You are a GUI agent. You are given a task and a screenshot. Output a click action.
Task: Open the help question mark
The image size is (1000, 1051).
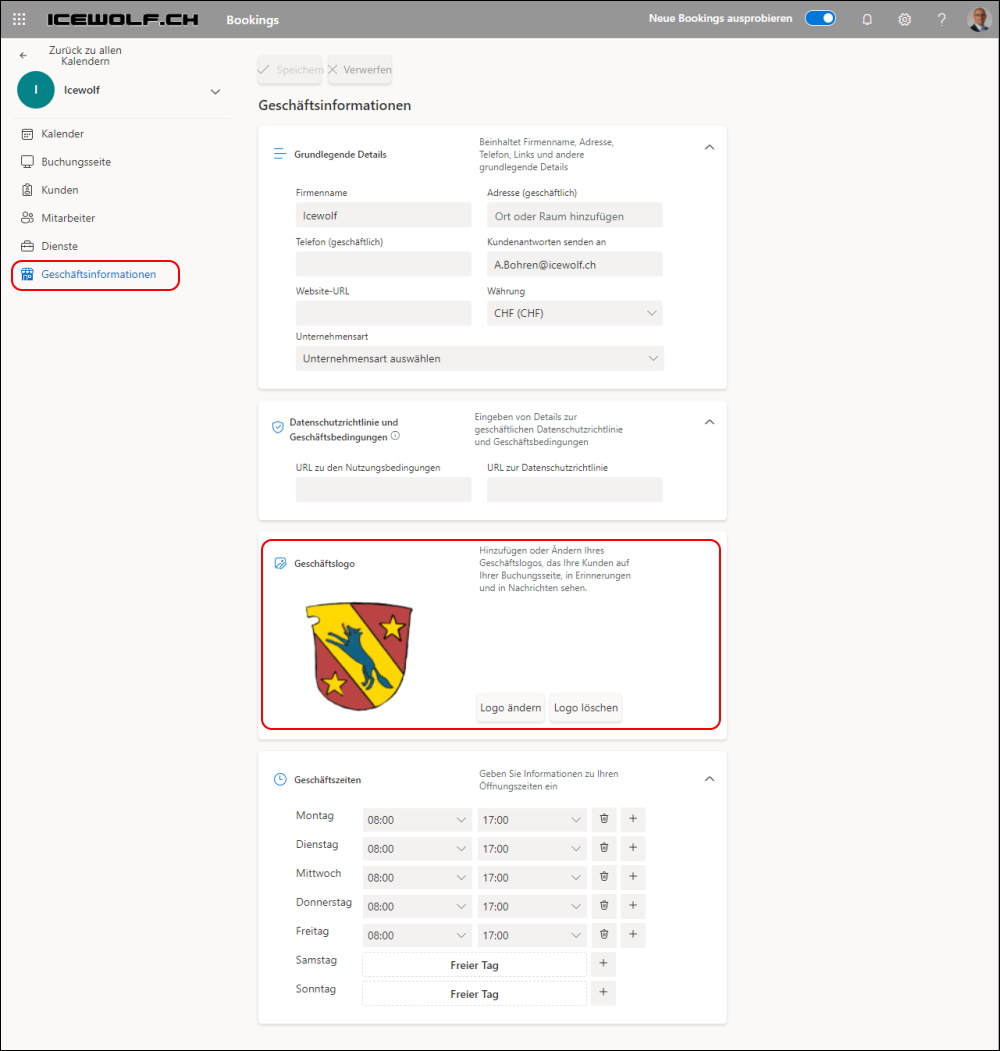click(x=942, y=19)
